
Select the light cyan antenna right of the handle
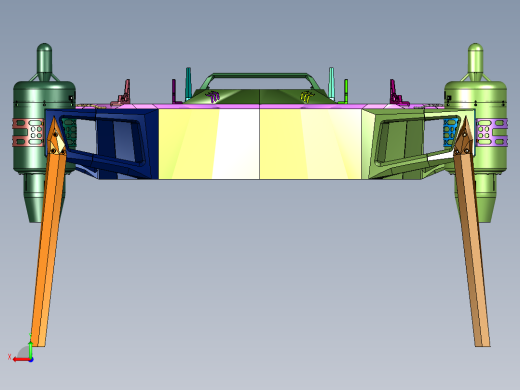(331, 83)
